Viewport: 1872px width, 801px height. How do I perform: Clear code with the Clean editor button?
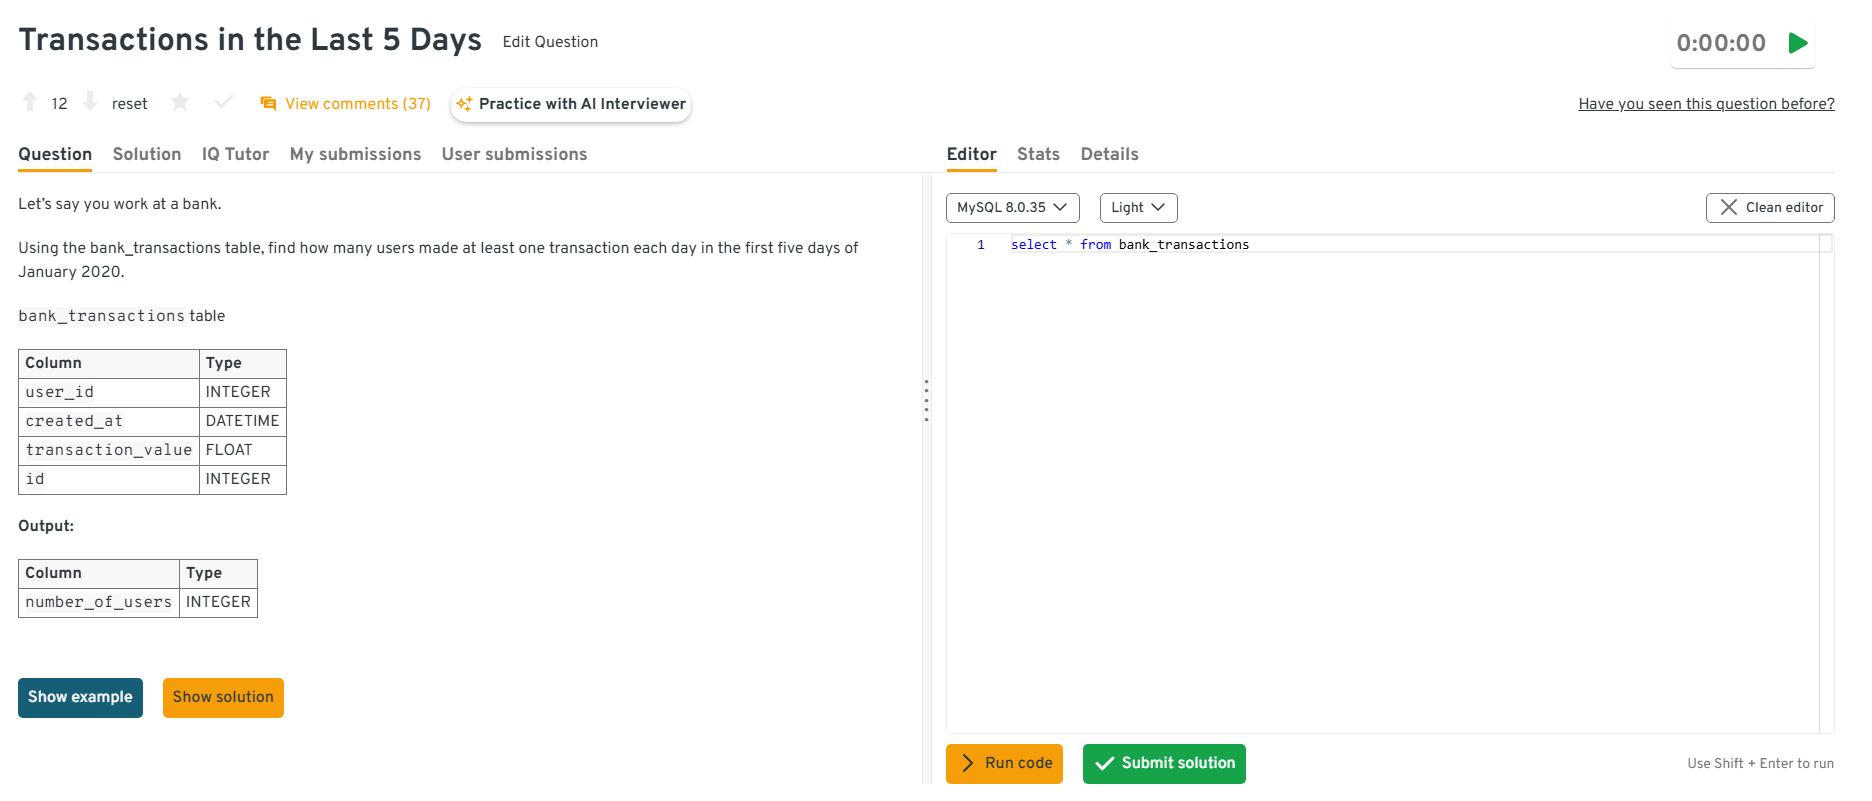(x=1769, y=208)
